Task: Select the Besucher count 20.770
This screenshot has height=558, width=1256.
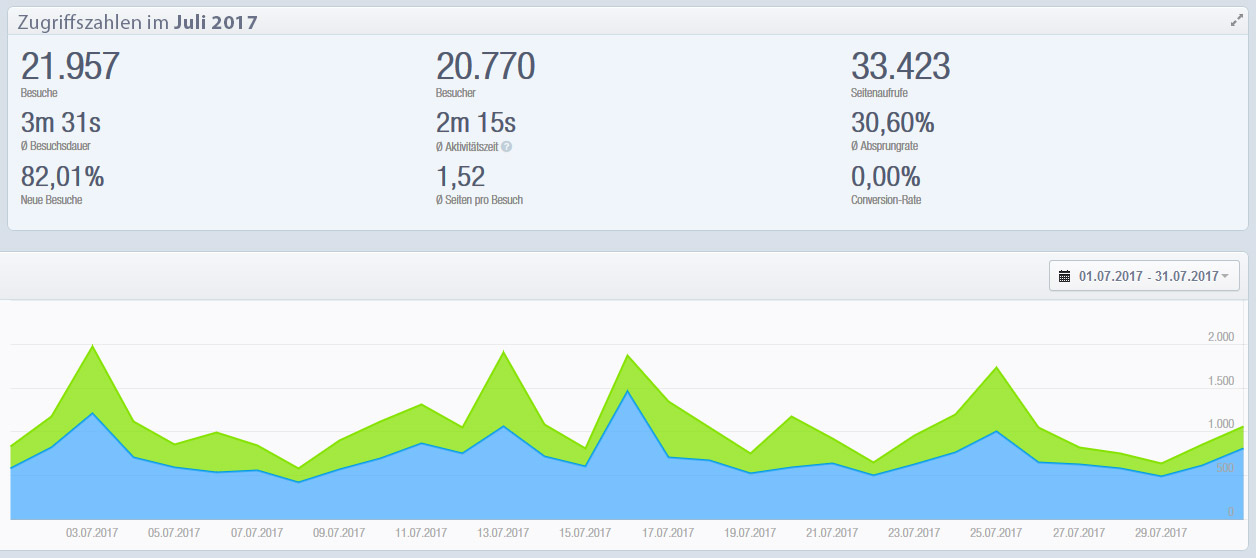Action: click(x=485, y=67)
